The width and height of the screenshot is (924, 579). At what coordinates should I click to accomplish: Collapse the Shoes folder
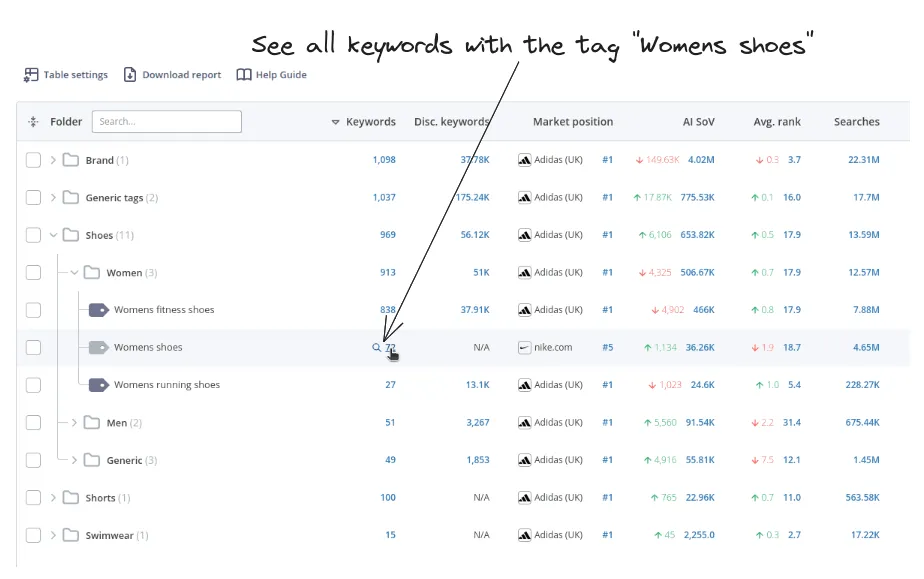54,236
